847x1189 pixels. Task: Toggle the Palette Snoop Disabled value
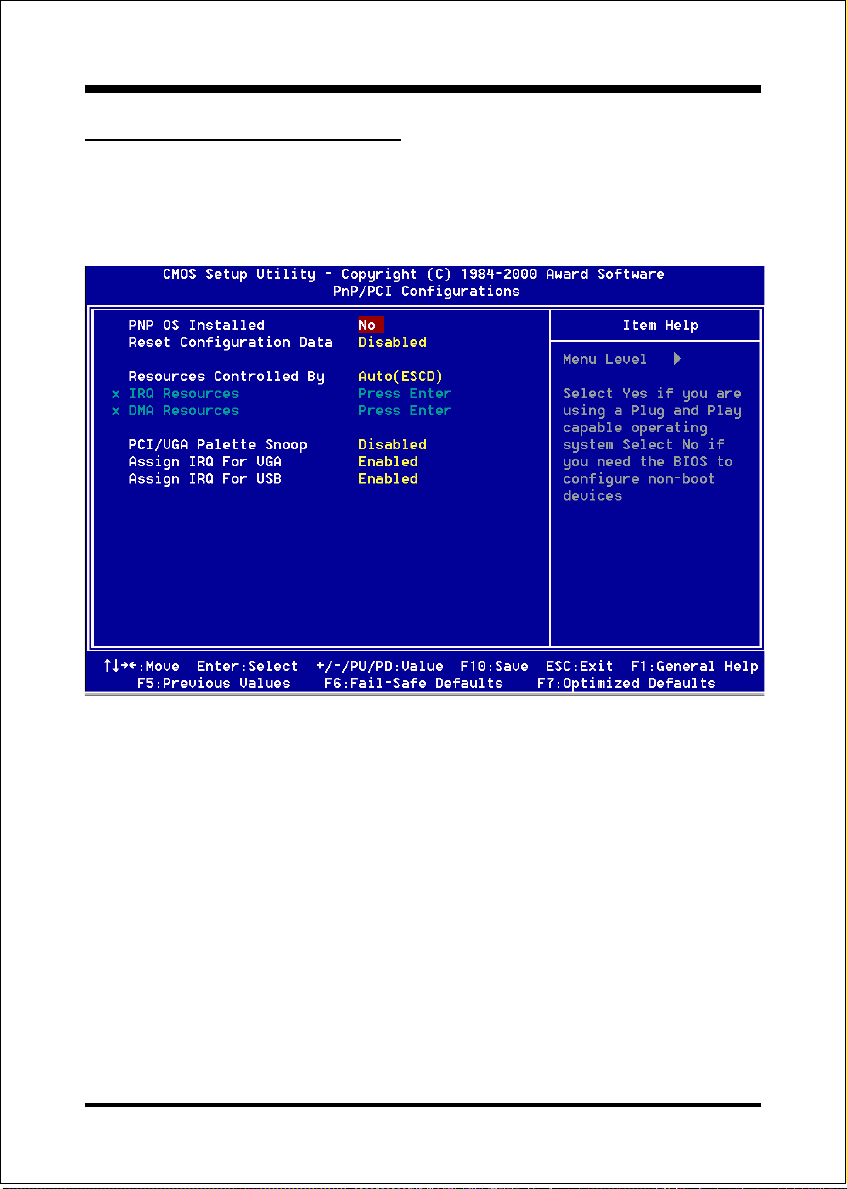click(x=392, y=444)
